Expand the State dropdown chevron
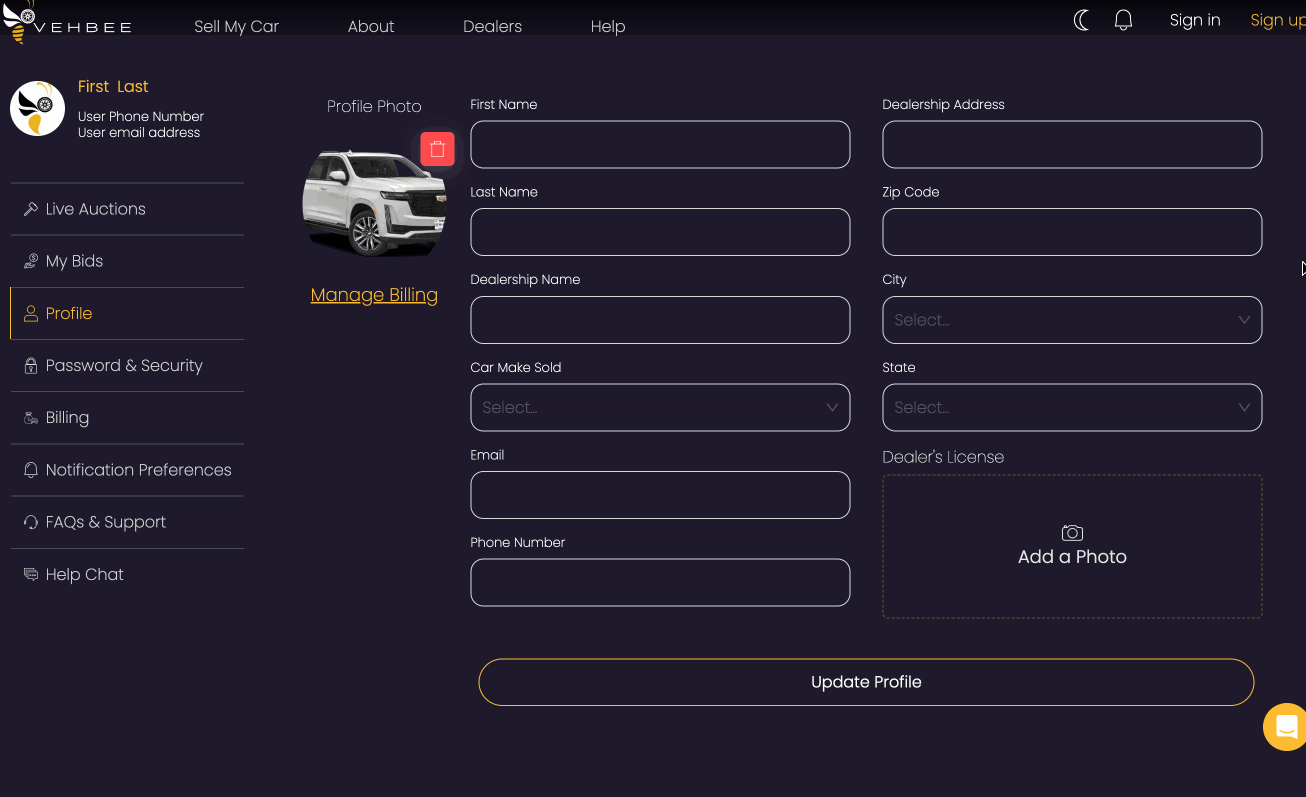 pos(1244,408)
